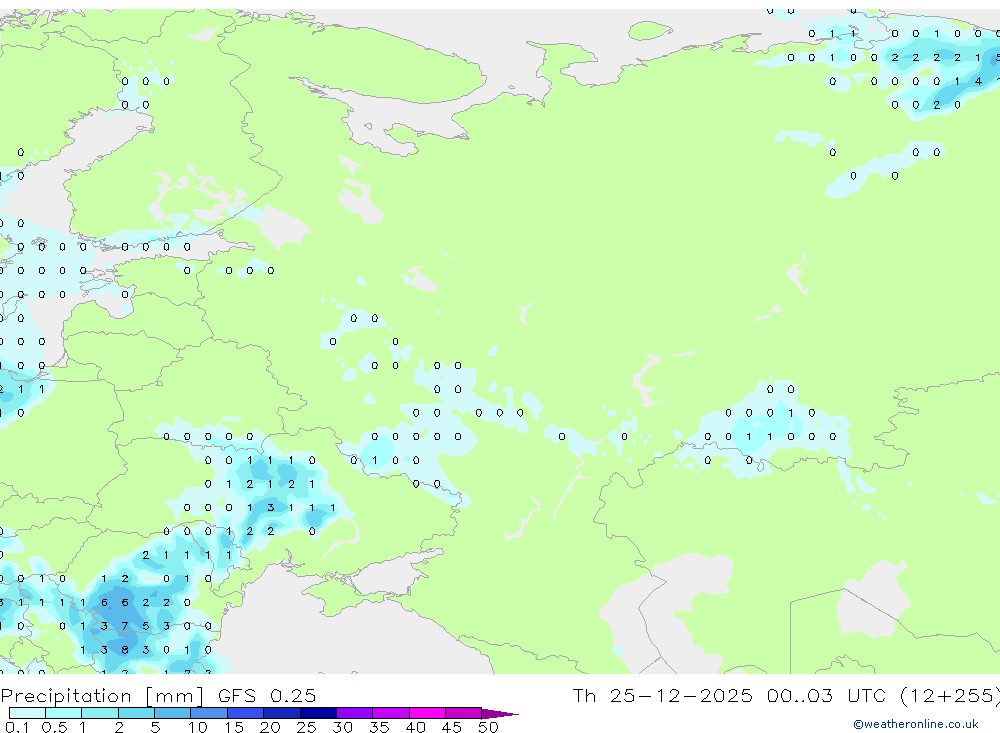Click the legend label 35

click(379, 727)
